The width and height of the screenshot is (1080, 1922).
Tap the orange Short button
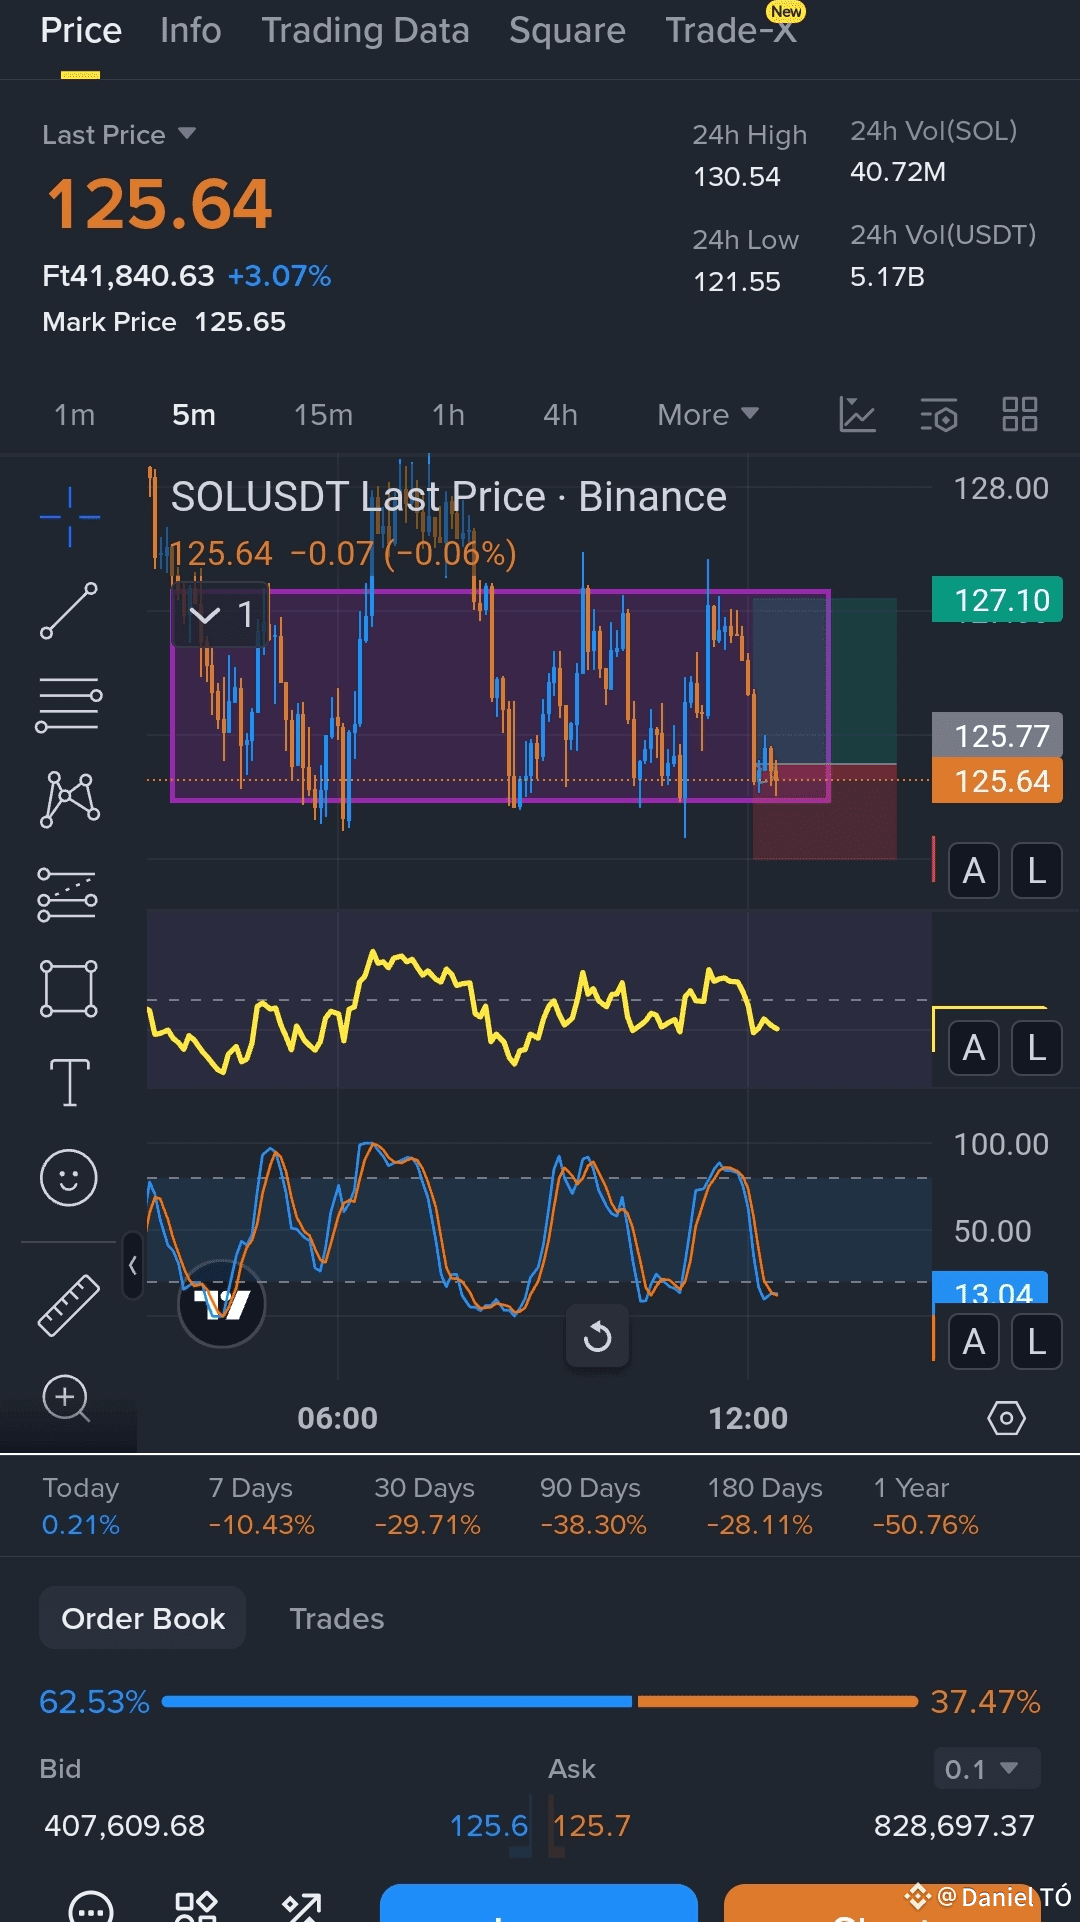click(882, 1903)
